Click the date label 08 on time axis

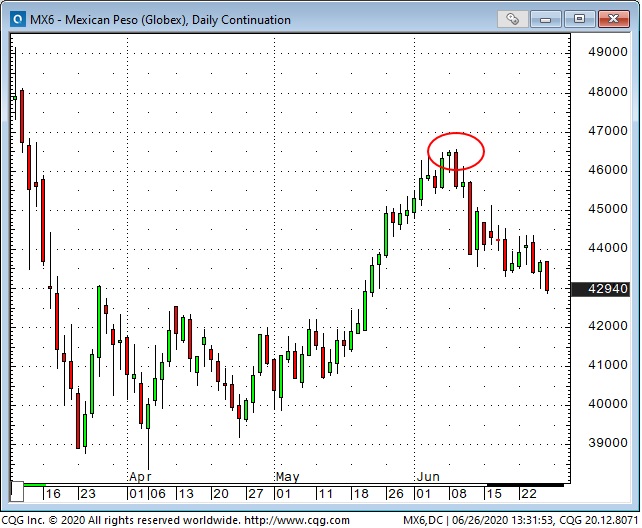click(459, 494)
